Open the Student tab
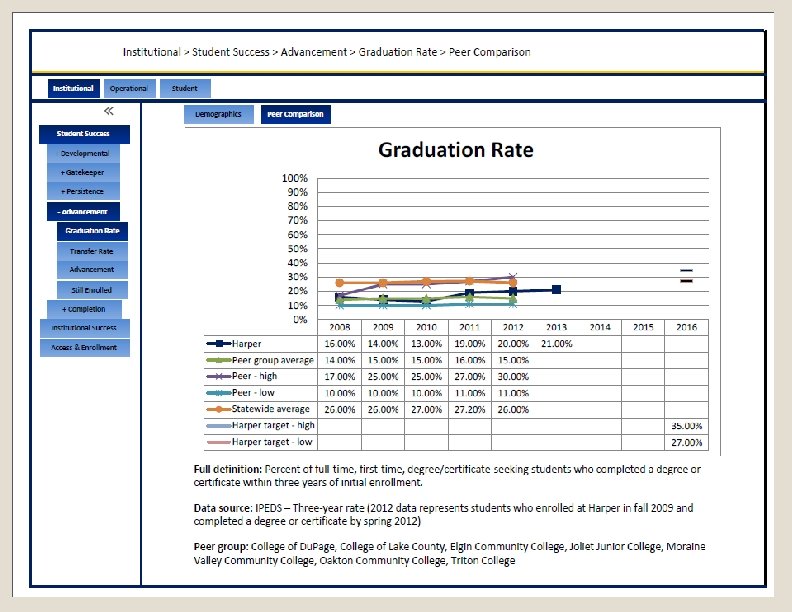Viewport: 792px width, 612px height. click(185, 88)
